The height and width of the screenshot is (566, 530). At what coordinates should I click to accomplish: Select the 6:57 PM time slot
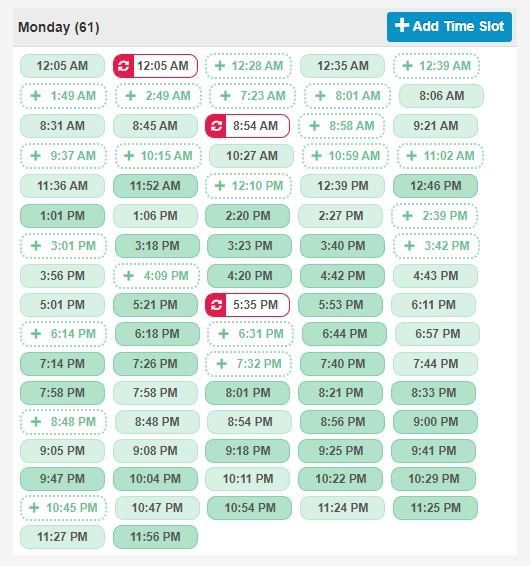tap(438, 334)
